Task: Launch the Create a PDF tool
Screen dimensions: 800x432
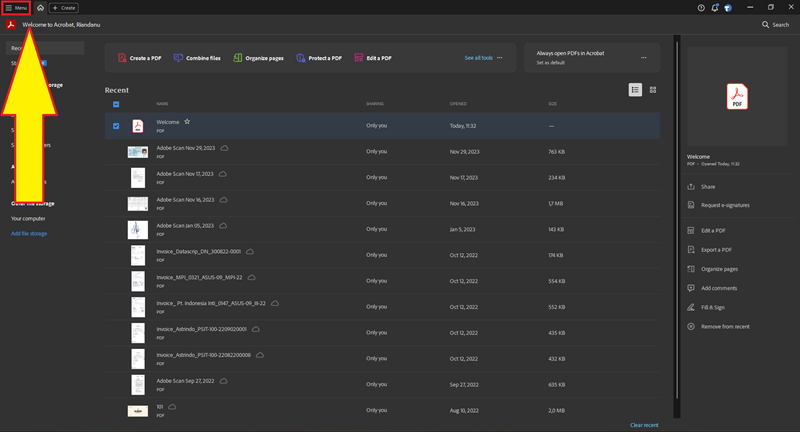Action: point(139,58)
